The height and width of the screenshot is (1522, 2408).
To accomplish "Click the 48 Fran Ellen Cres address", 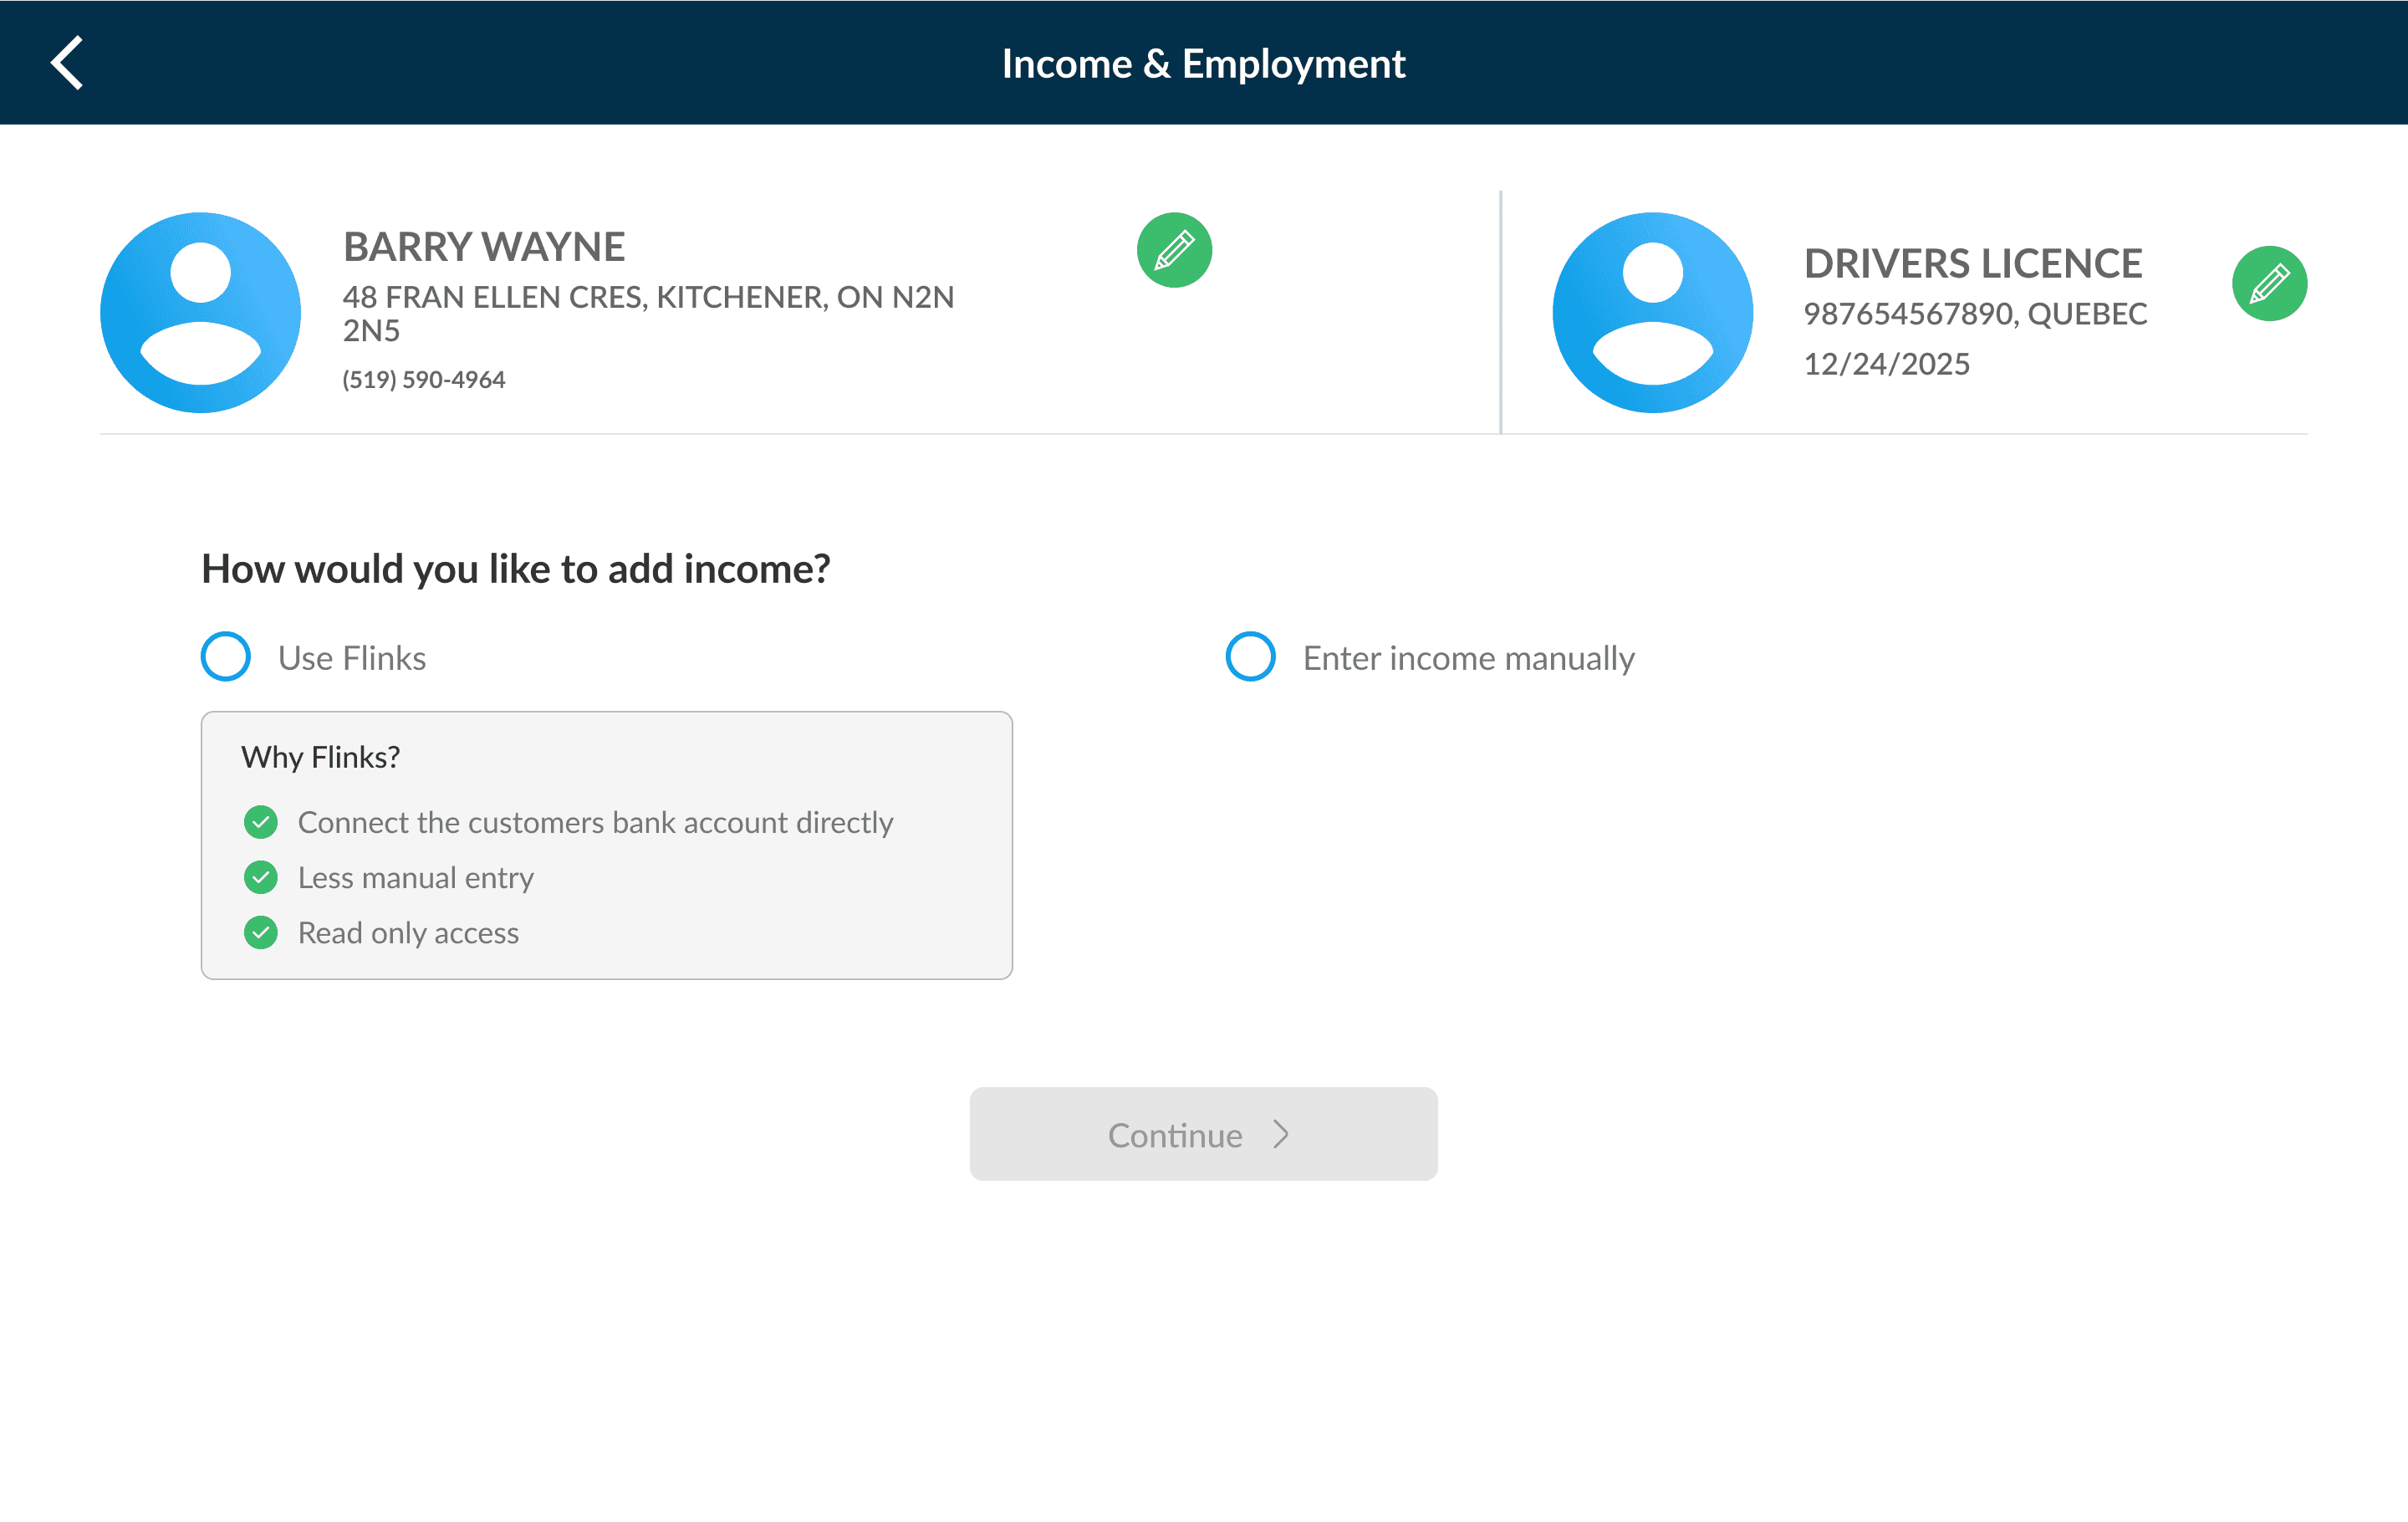I will pos(648,298).
